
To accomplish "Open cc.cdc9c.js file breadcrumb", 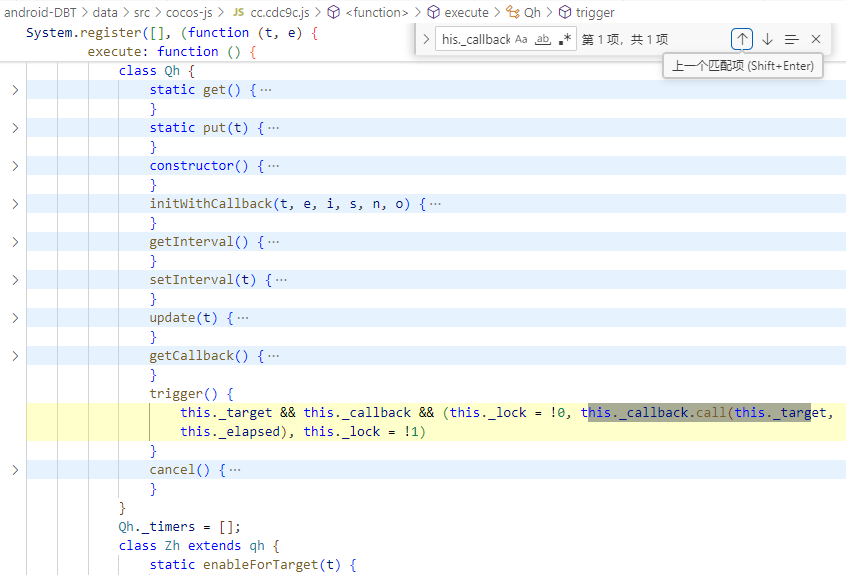I will (280, 12).
